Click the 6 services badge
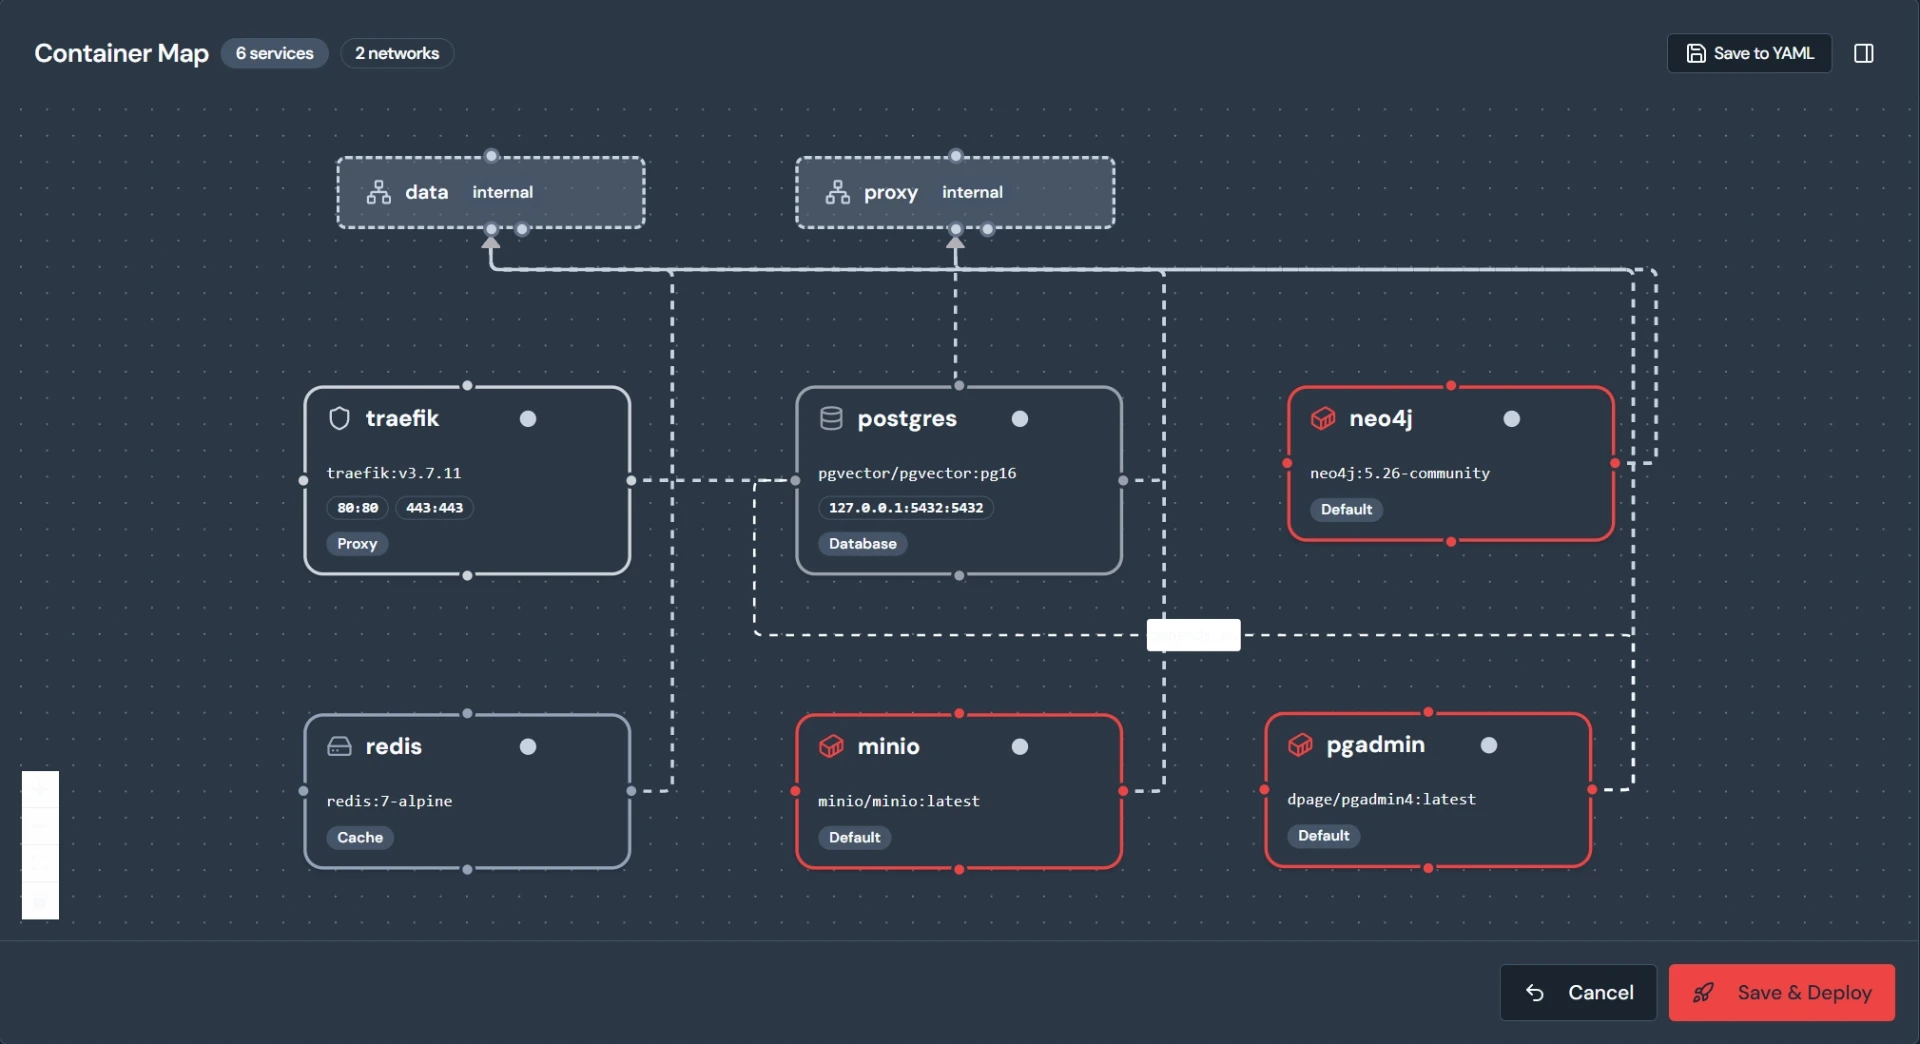Screen dimensions: 1920x1044 [x=275, y=53]
